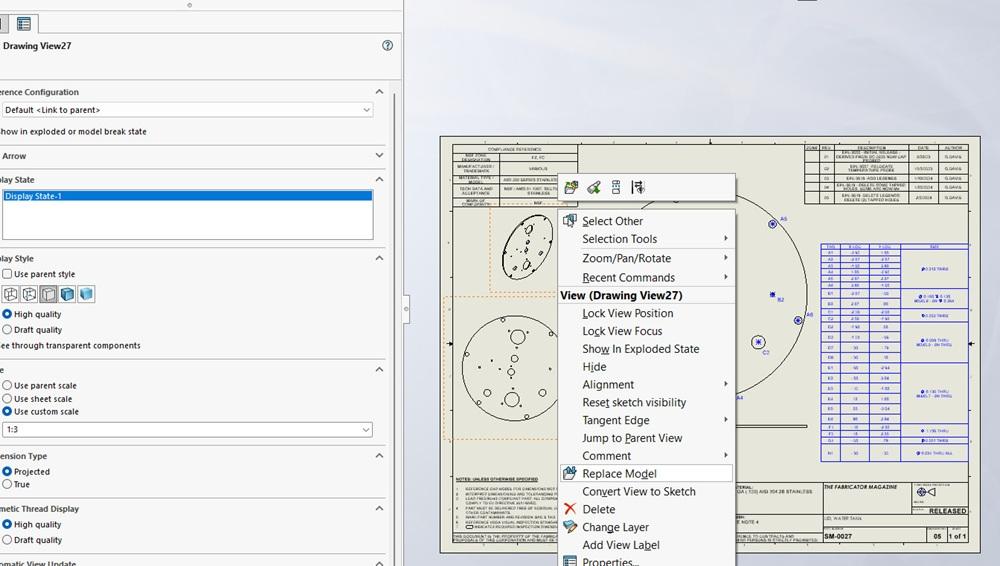The width and height of the screenshot is (1000, 566).
Task: Select the Hidden Lines Removed display style icon
Action: [x=48, y=294]
